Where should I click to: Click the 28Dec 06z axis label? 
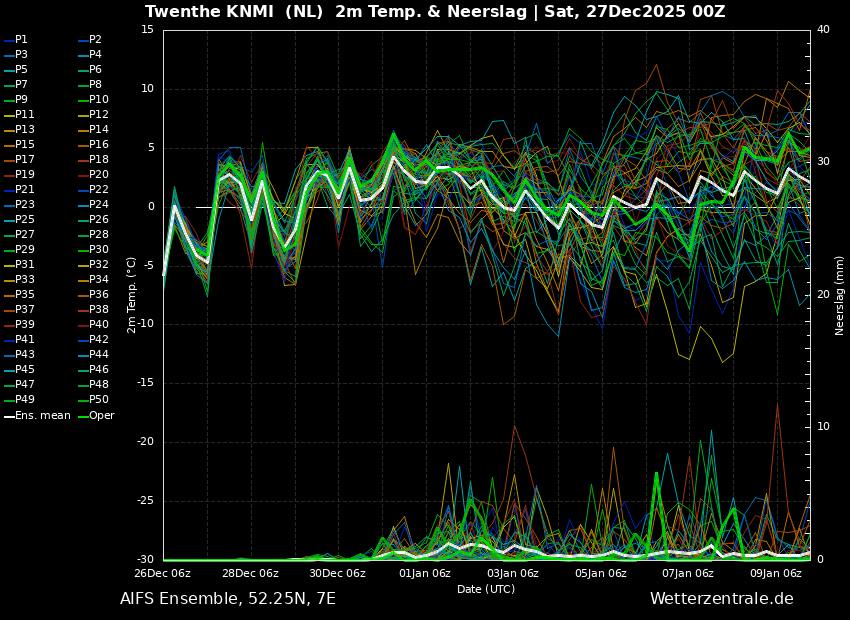coord(251,573)
